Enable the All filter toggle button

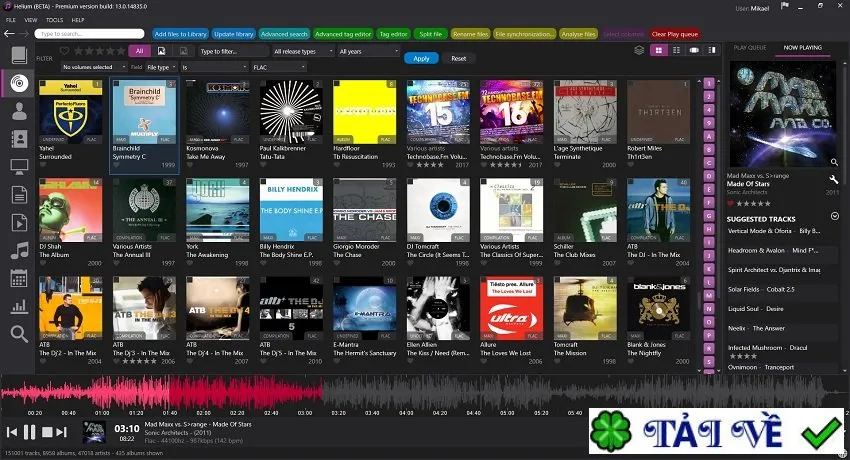pyautogui.click(x=139, y=51)
